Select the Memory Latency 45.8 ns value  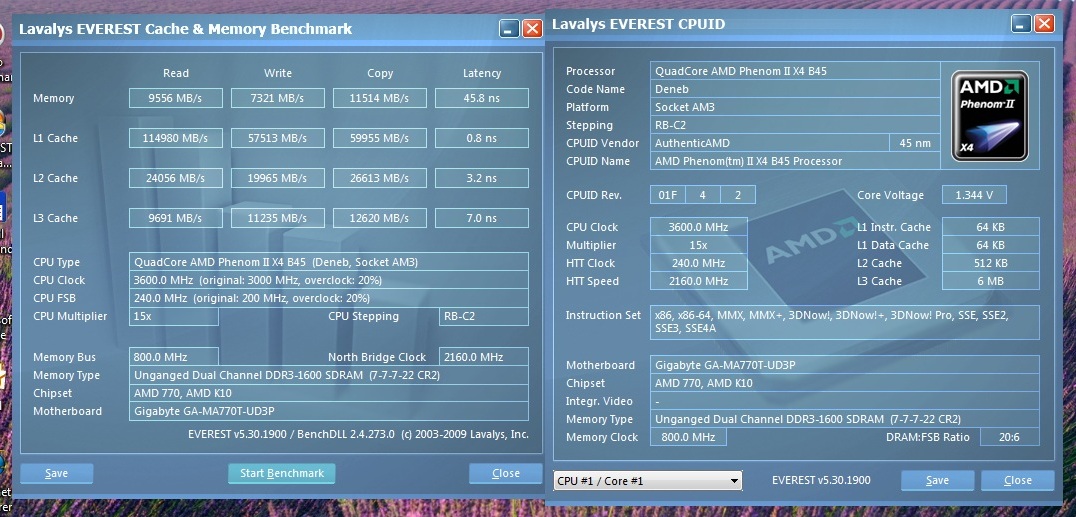pos(482,97)
